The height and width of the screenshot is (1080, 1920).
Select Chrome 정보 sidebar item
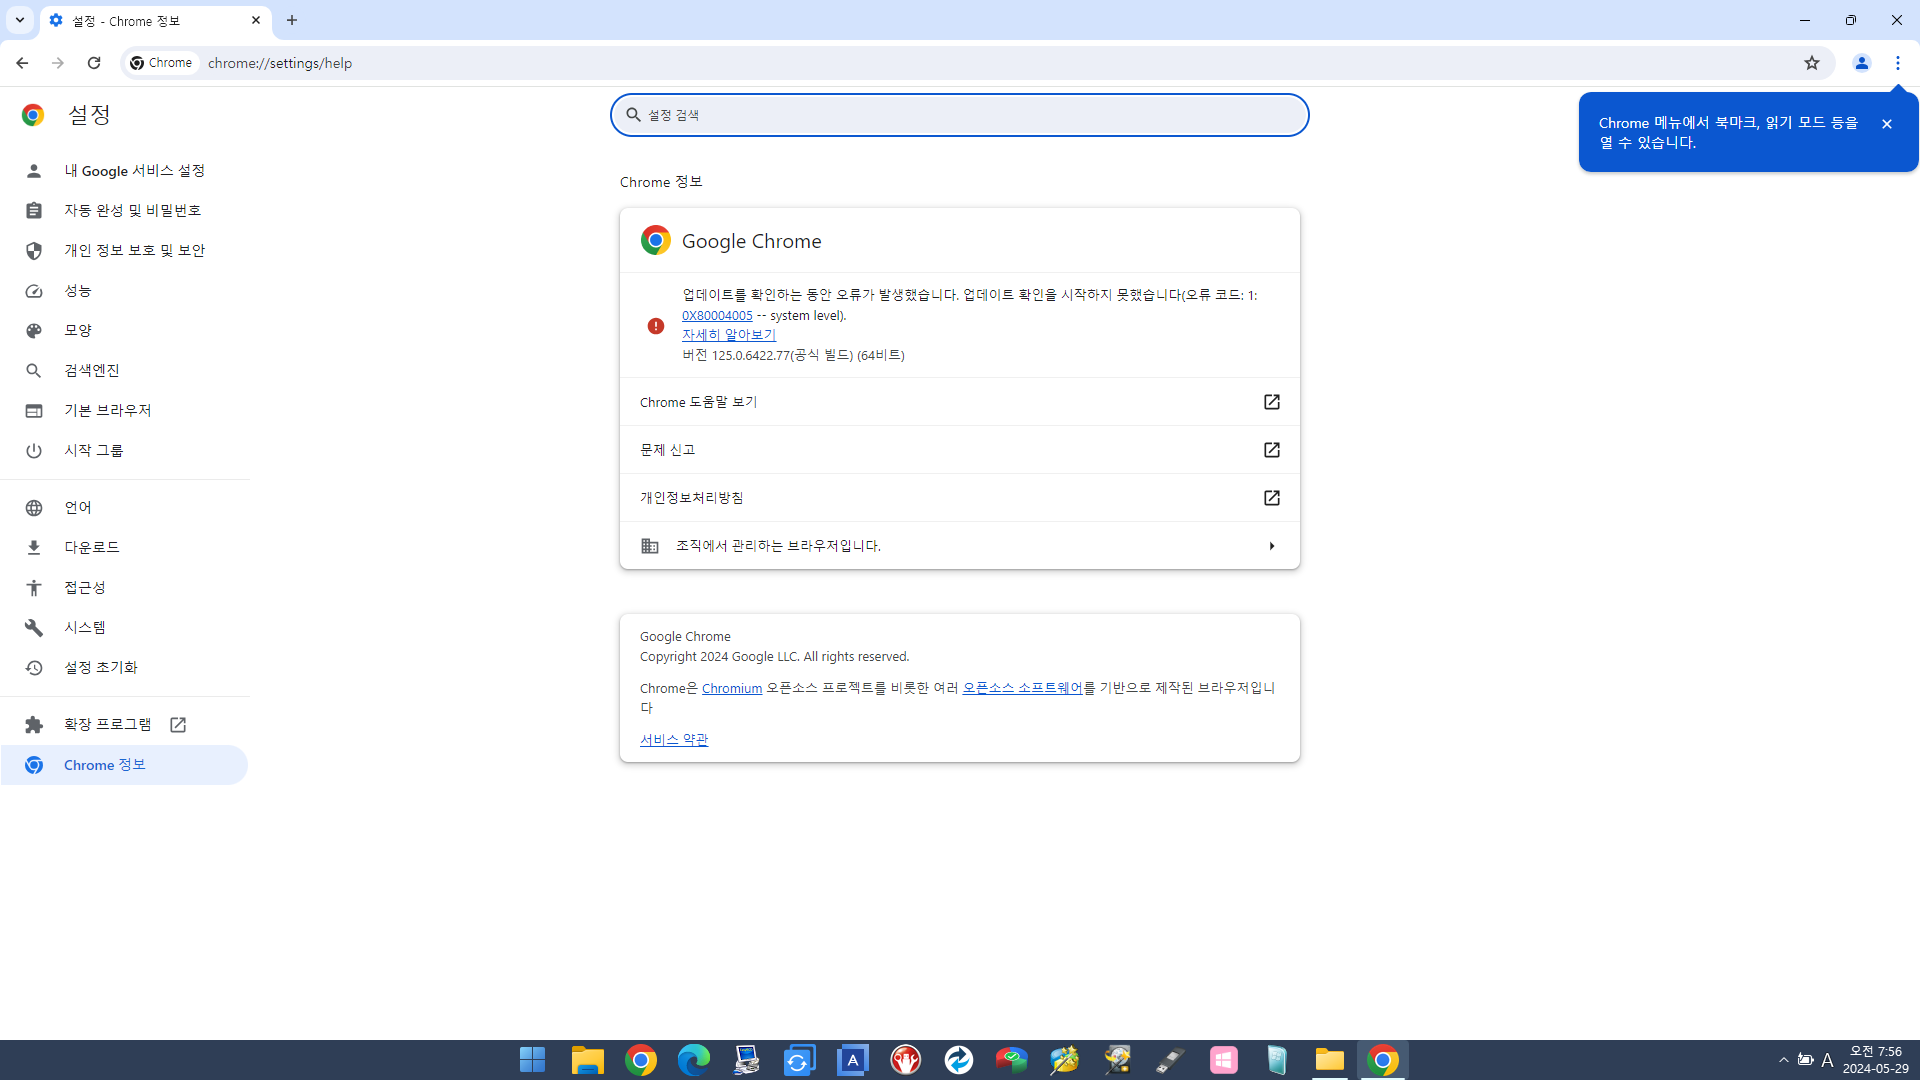(x=124, y=765)
